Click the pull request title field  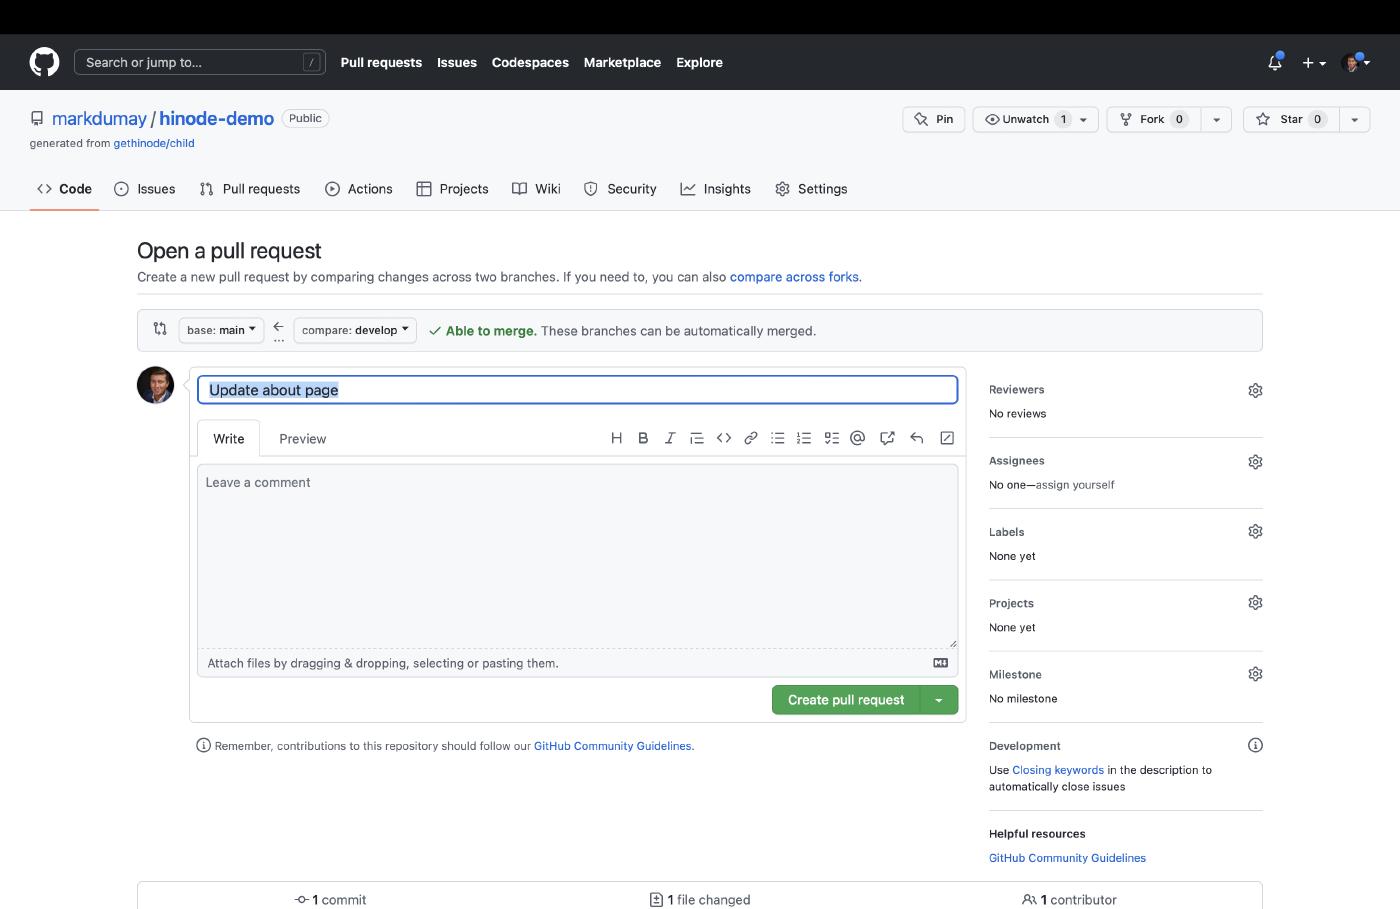coord(577,390)
